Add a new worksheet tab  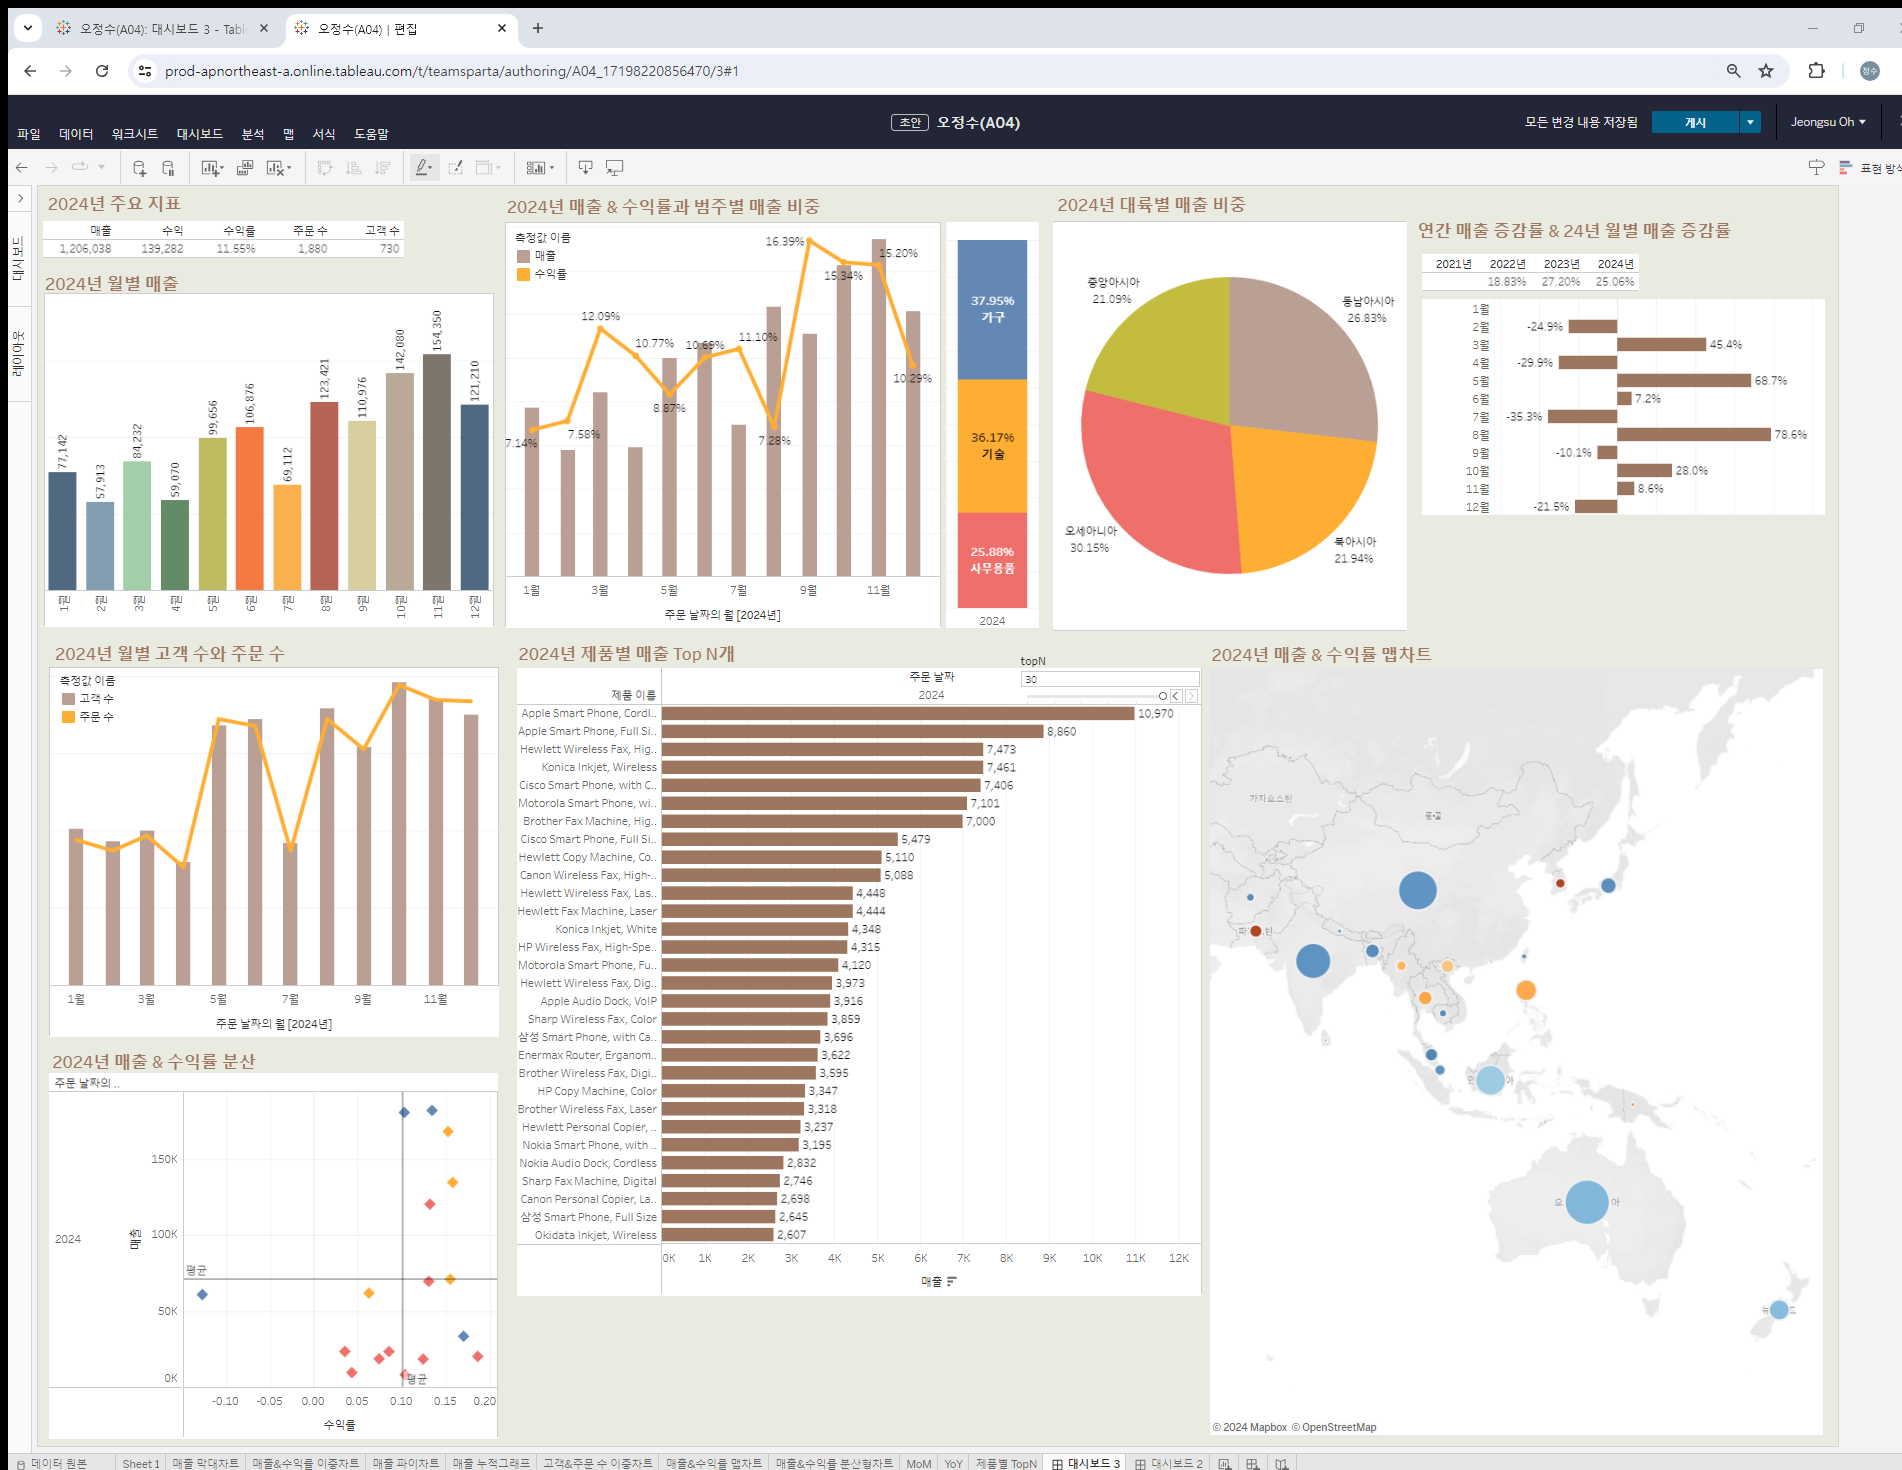coord(1225,1463)
